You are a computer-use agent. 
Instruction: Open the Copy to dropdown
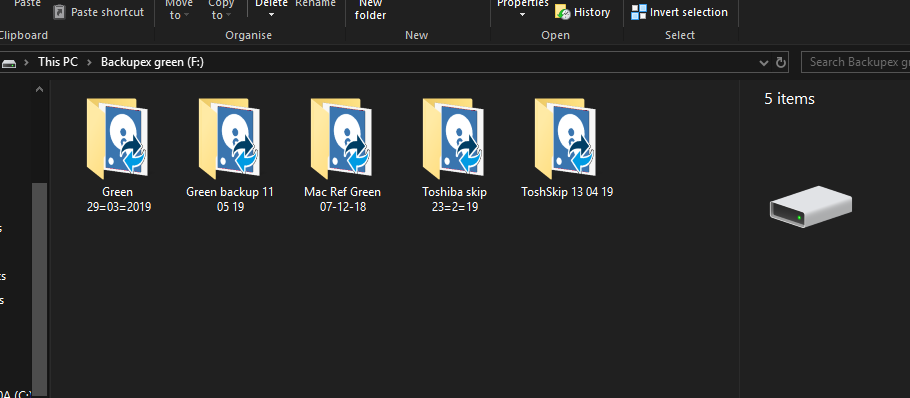pyautogui.click(x=221, y=10)
